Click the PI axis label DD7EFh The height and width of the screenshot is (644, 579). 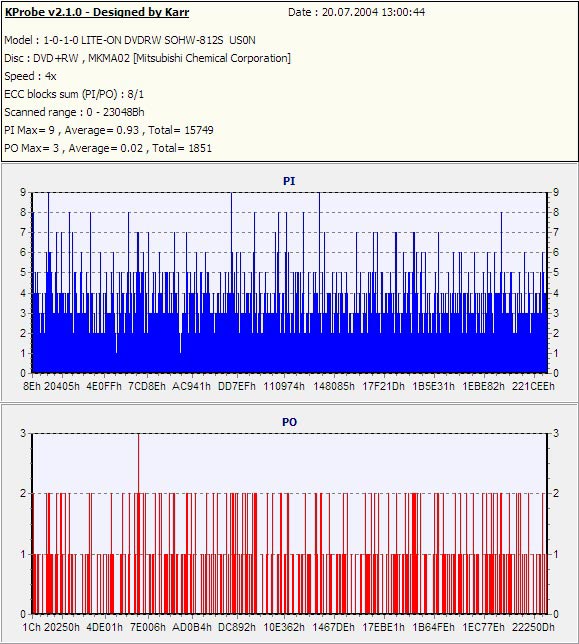237,386
